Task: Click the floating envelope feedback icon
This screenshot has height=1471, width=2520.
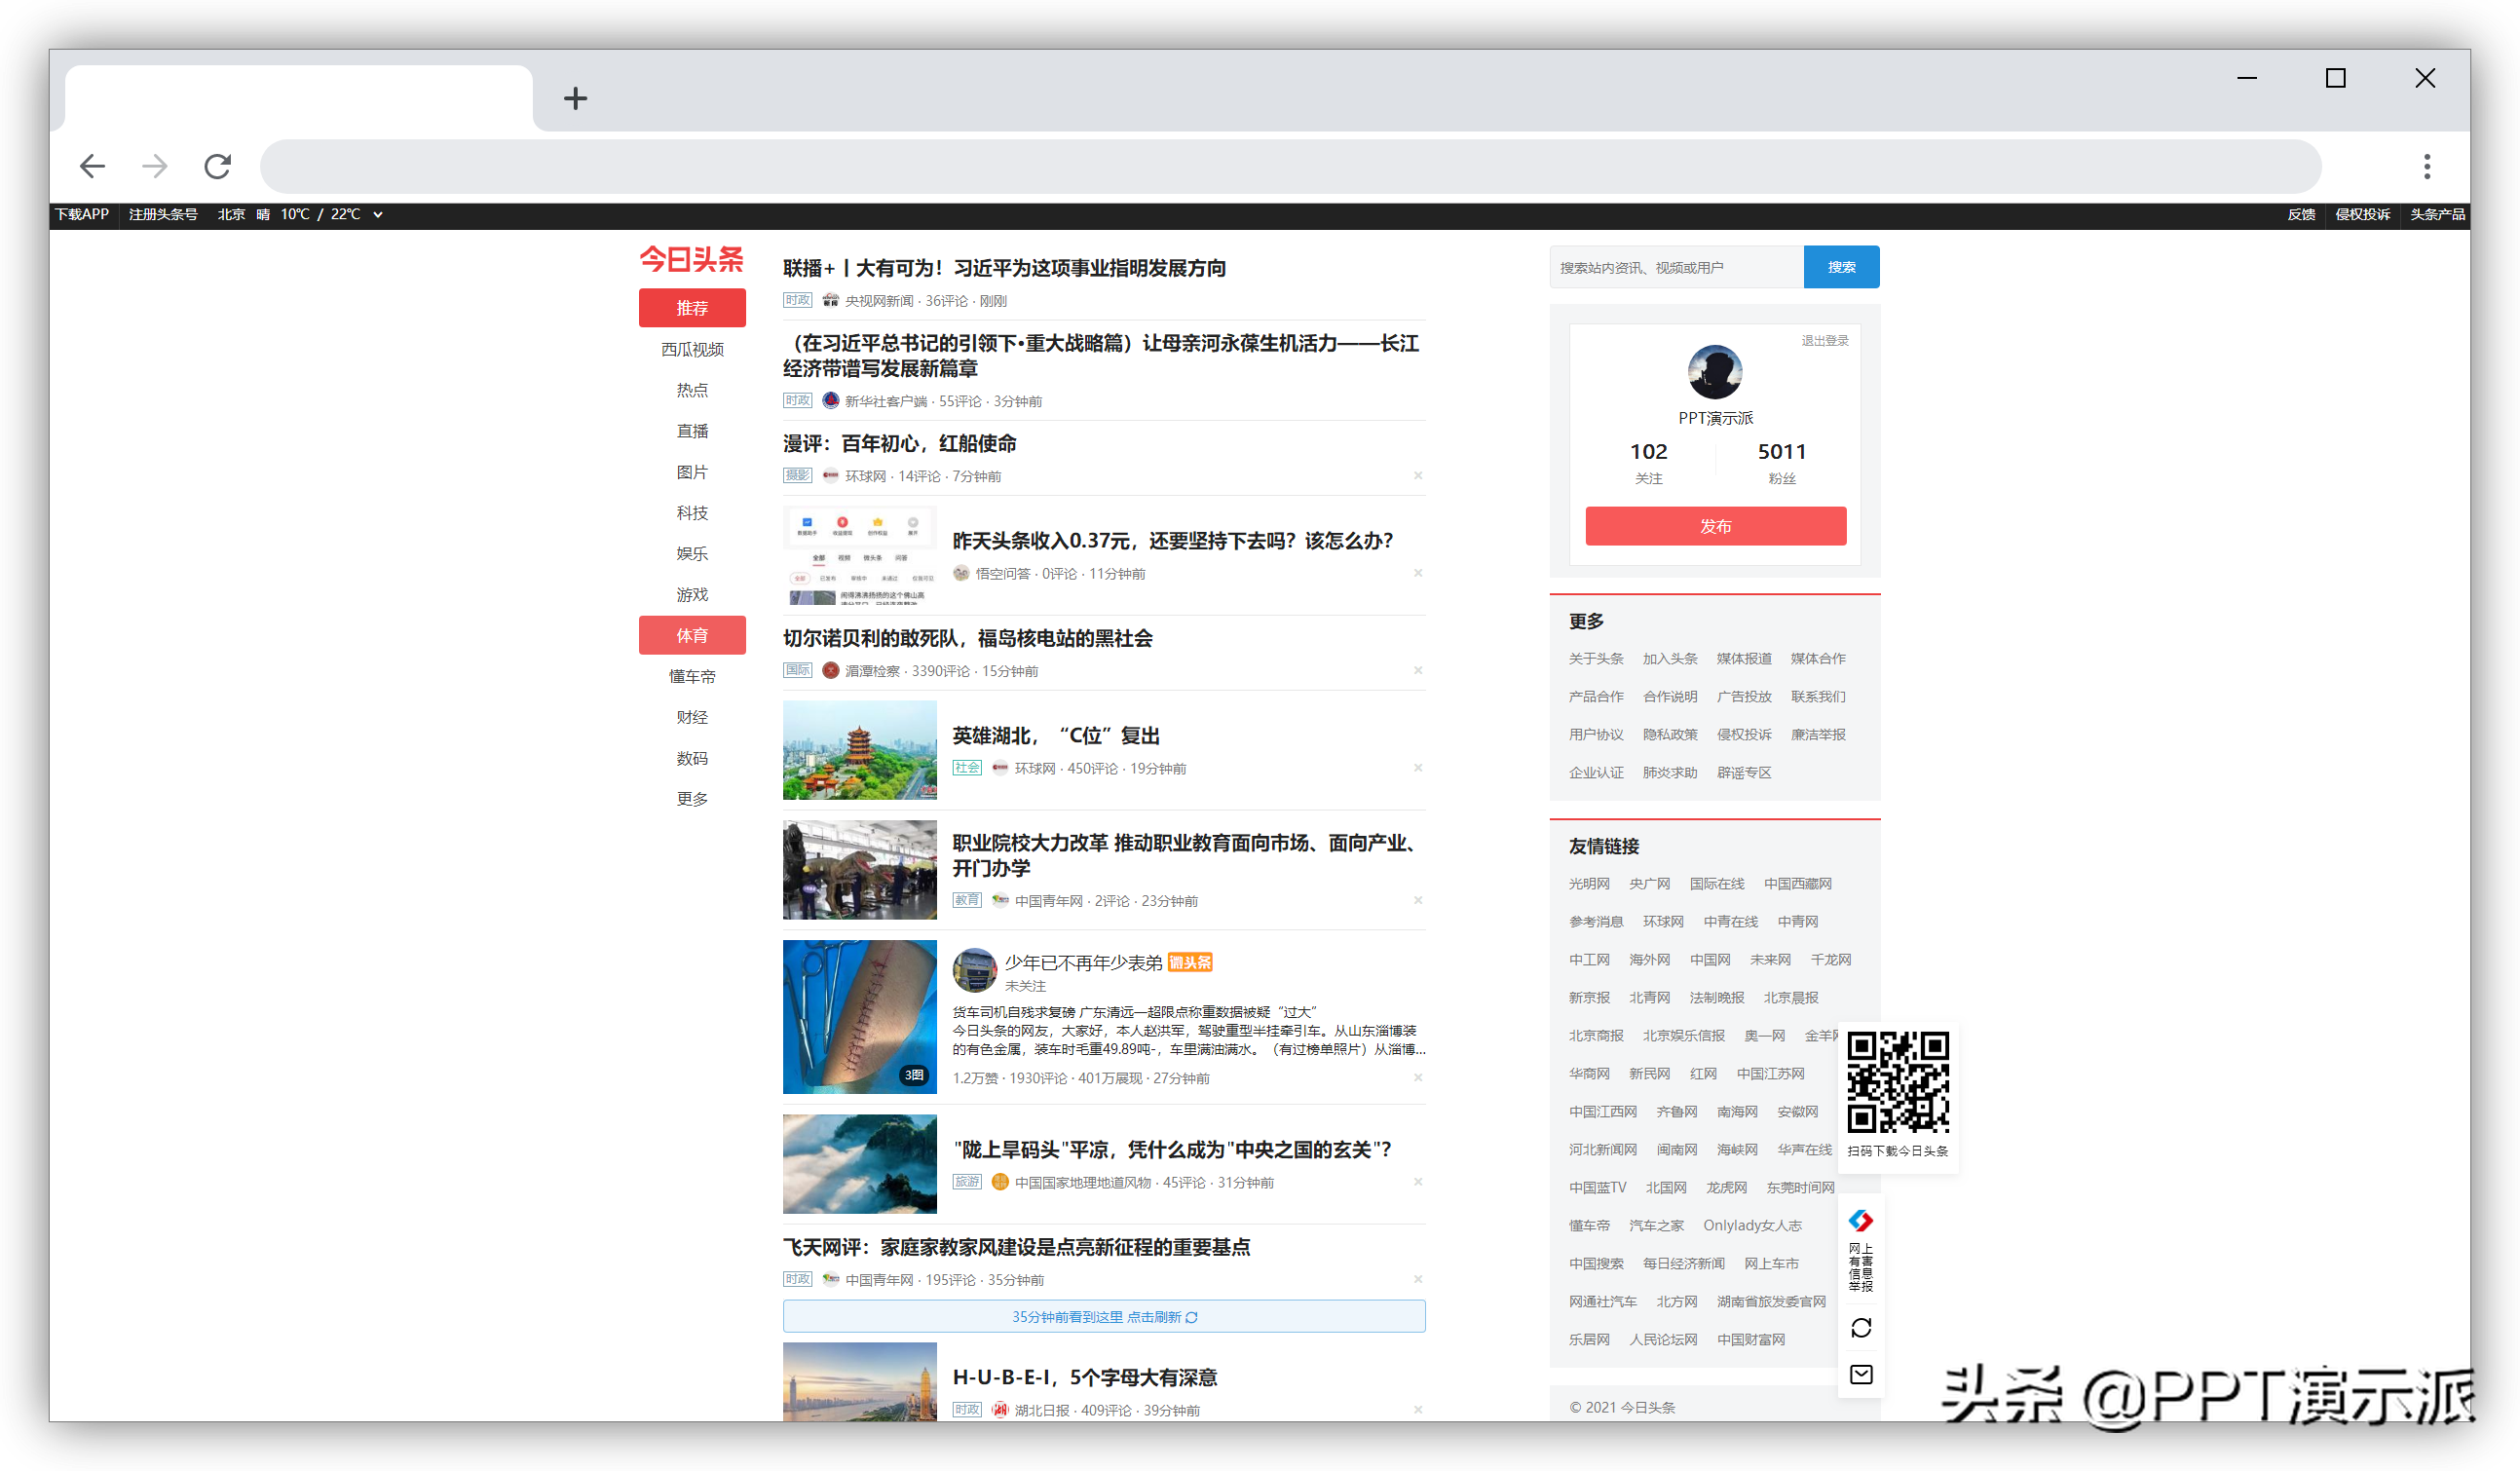Action: tap(1861, 1376)
